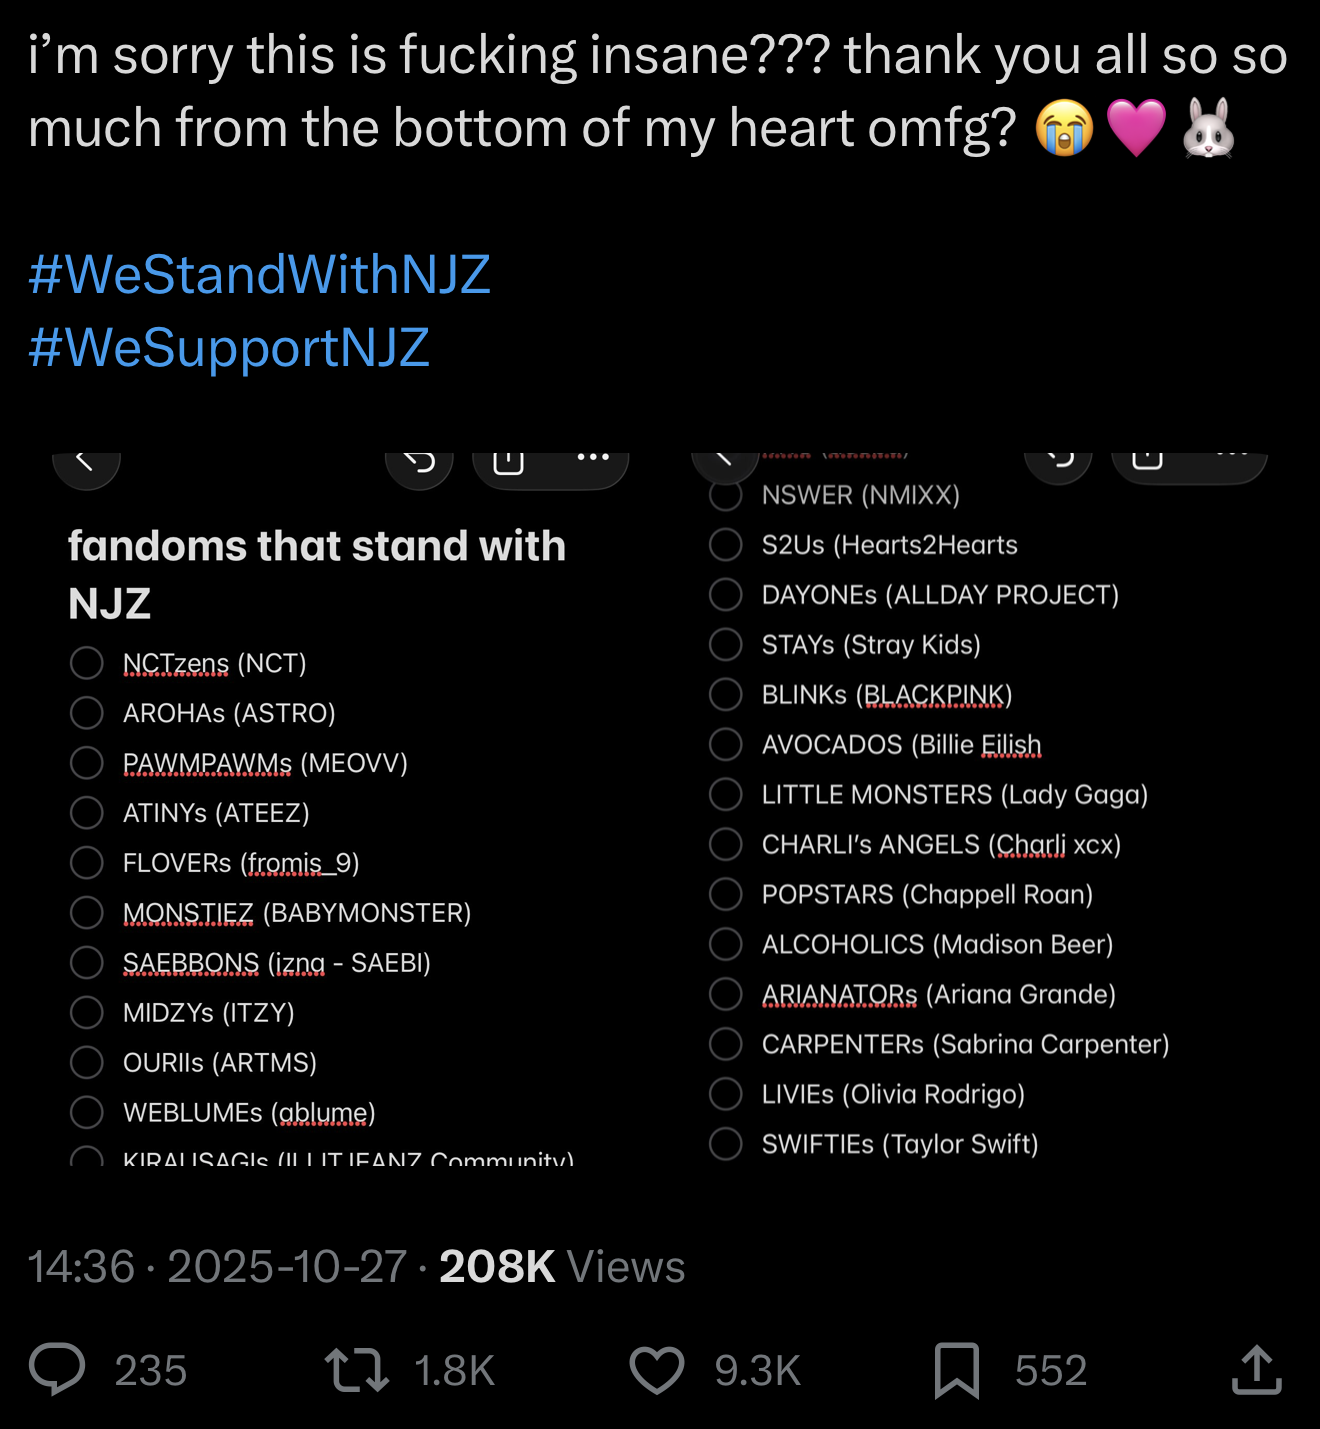This screenshot has width=1320, height=1429.
Task: Click the tweet timestamp 14:36
Action: [x=81, y=1267]
